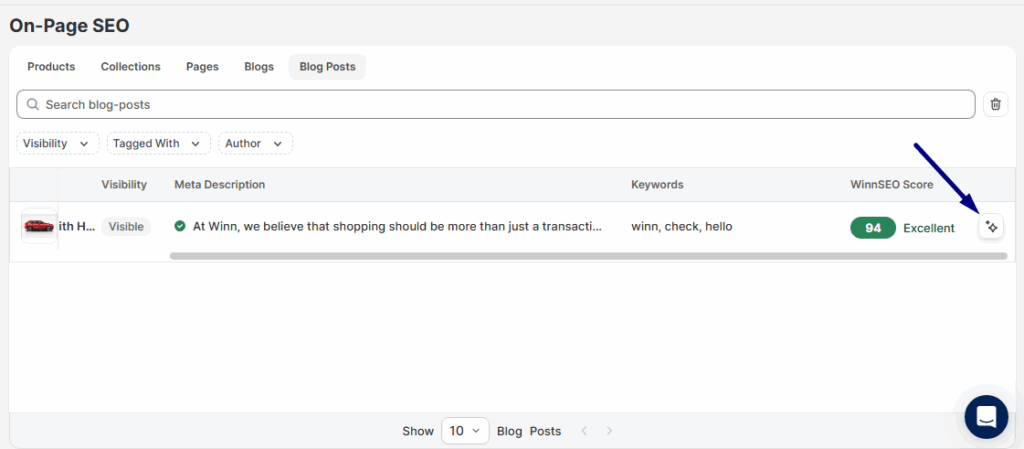
Task: Click the Keywords column header
Action: (657, 185)
